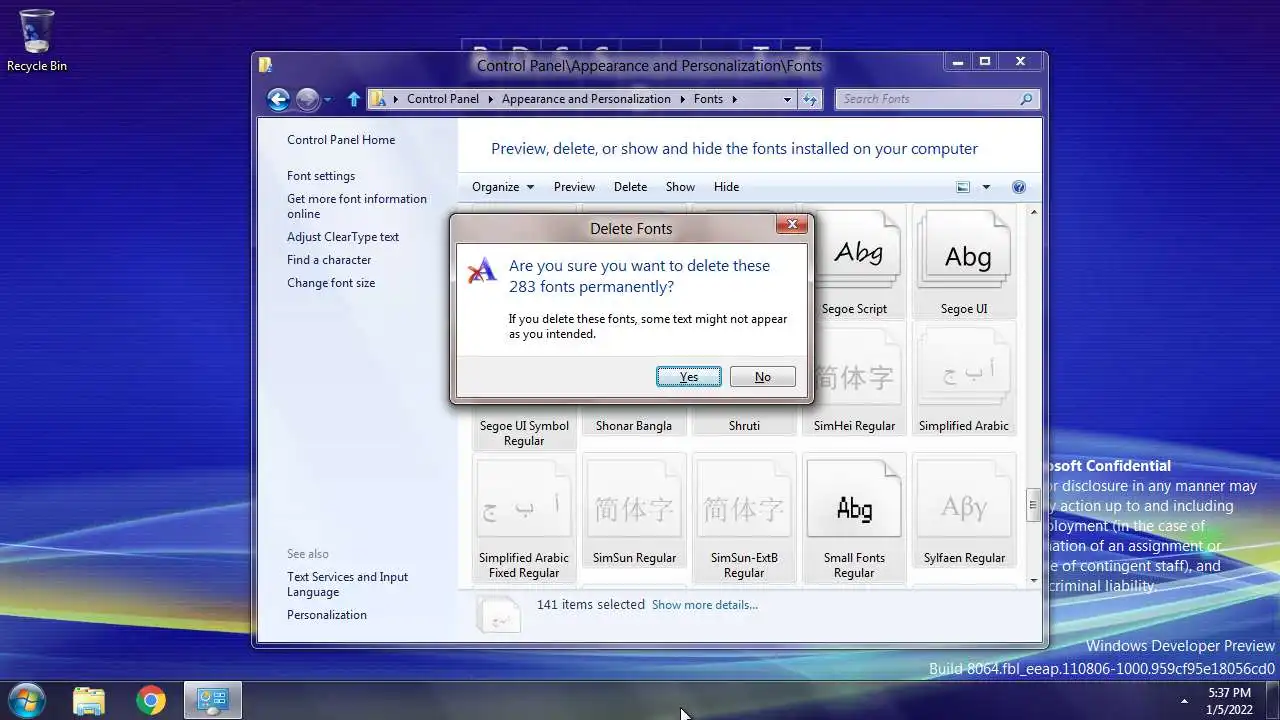Click the Shonar Bangla font label
1280x720 pixels.
coord(634,426)
